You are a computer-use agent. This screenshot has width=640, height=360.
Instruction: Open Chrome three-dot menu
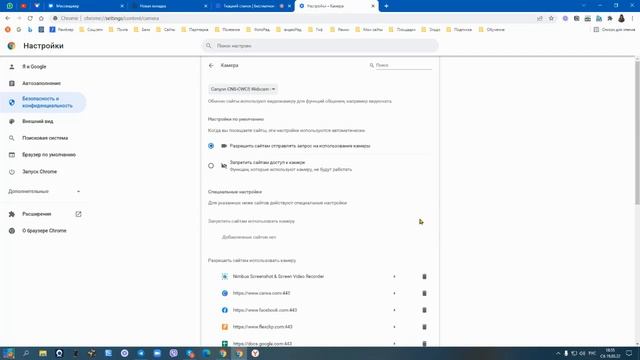click(633, 18)
